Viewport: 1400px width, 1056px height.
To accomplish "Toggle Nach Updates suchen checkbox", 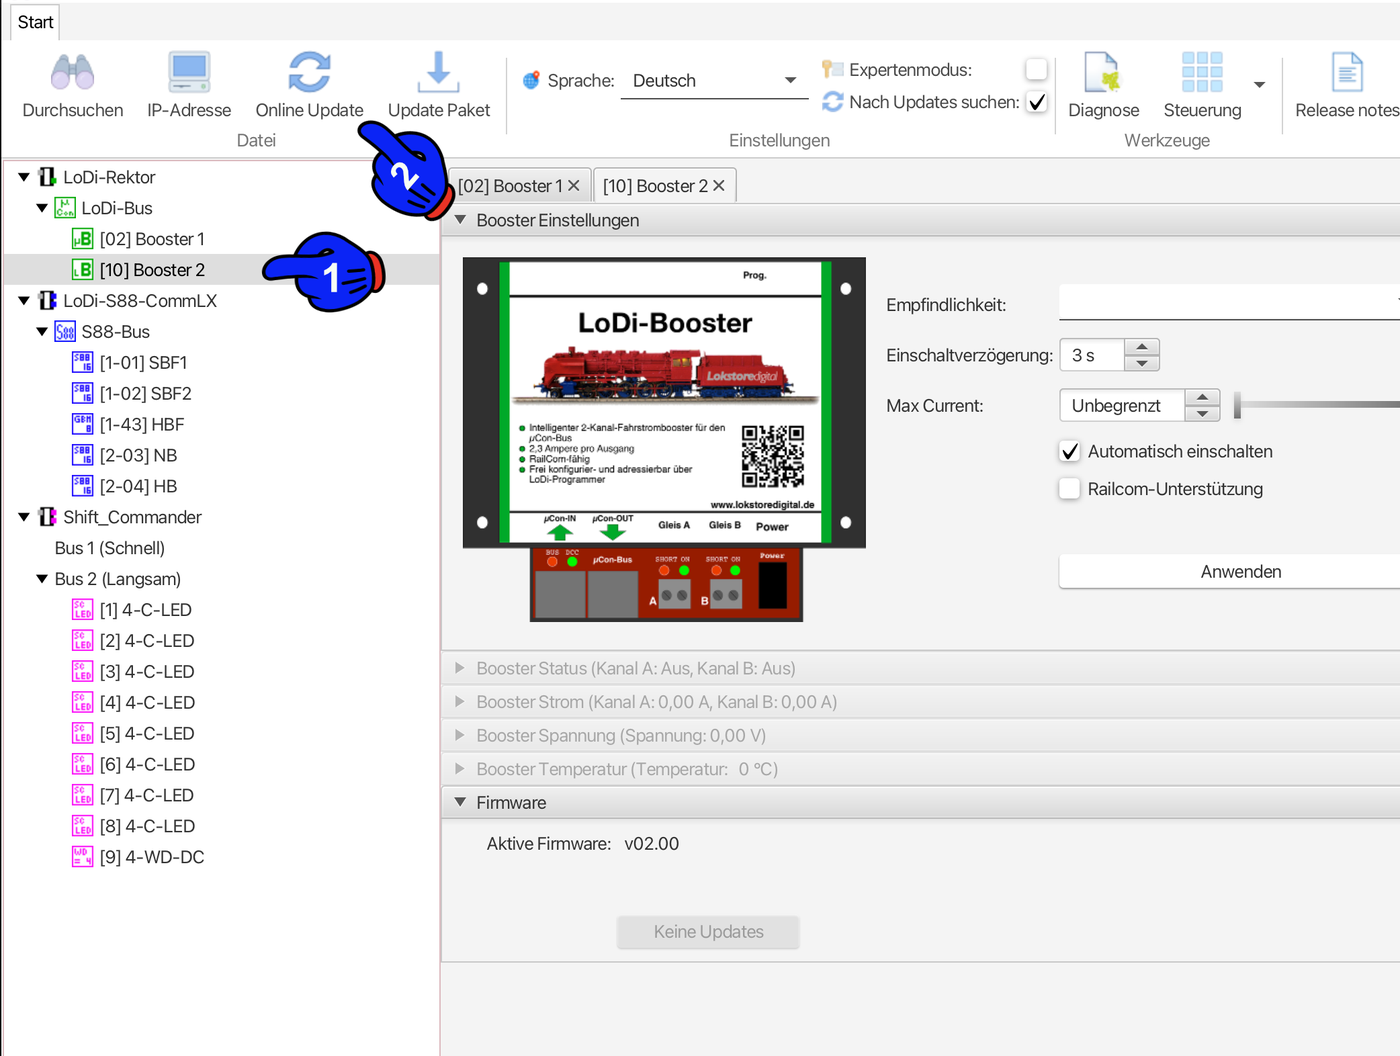I will click(x=1037, y=102).
